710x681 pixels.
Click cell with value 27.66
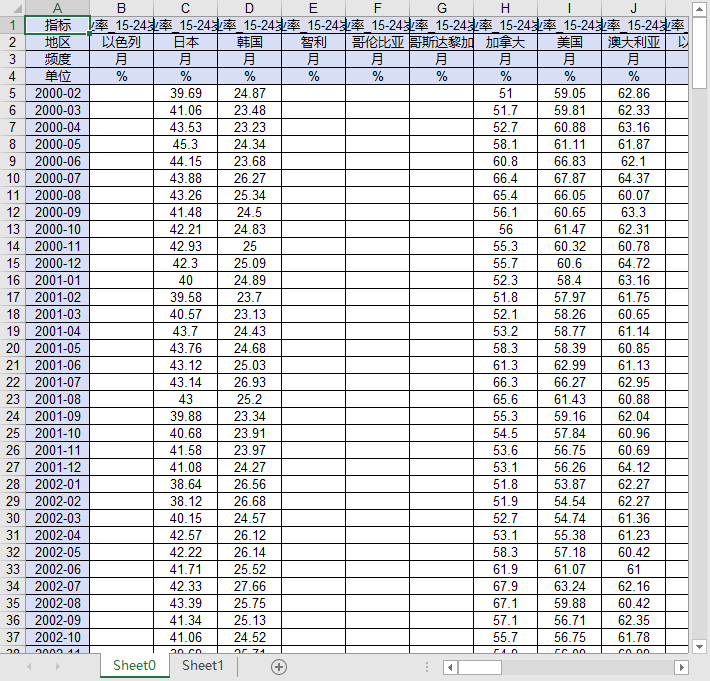coord(249,586)
